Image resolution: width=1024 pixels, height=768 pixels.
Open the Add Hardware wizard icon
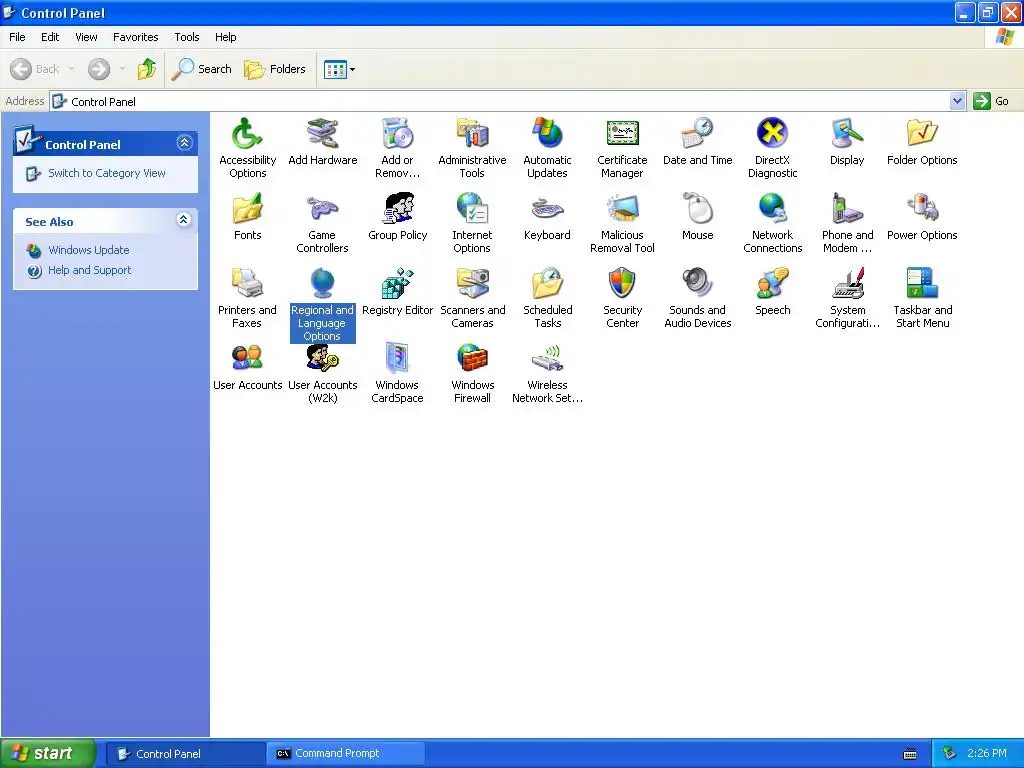[x=323, y=142]
